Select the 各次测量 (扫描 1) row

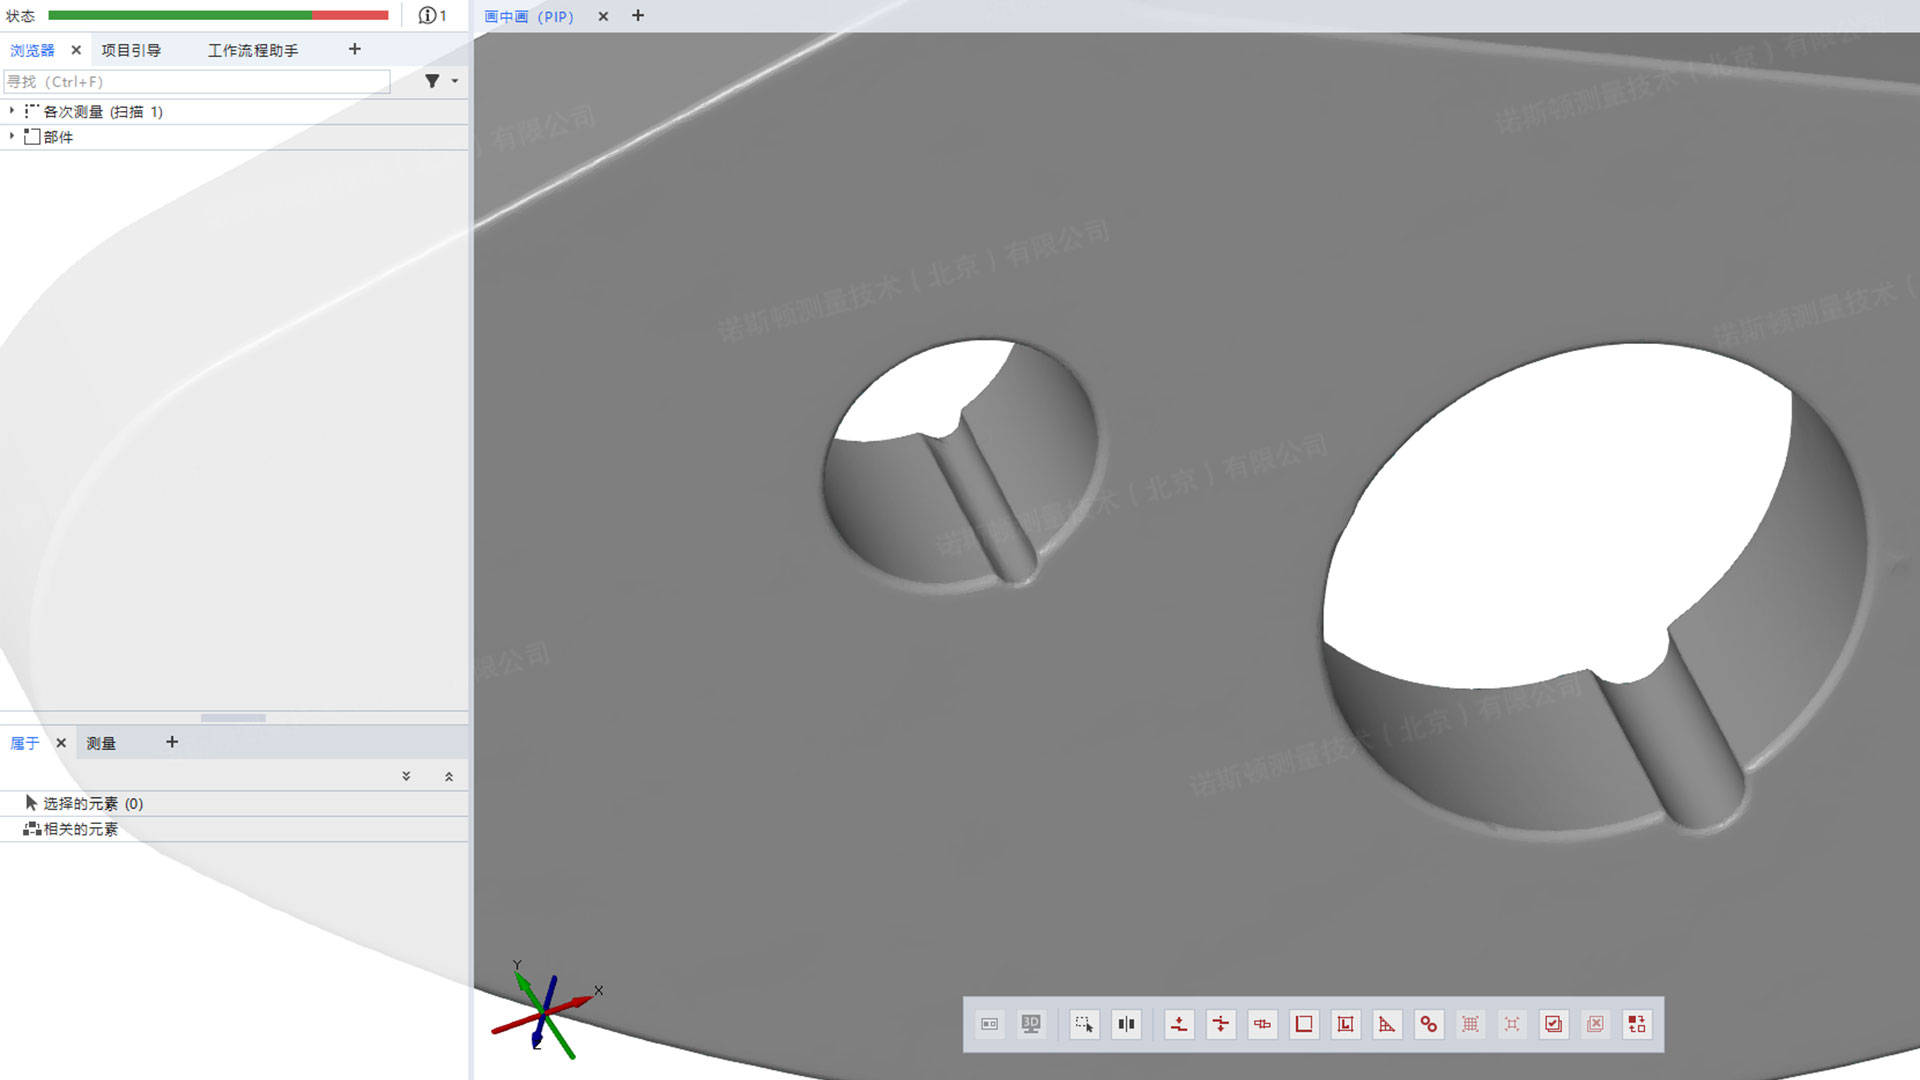pos(234,111)
